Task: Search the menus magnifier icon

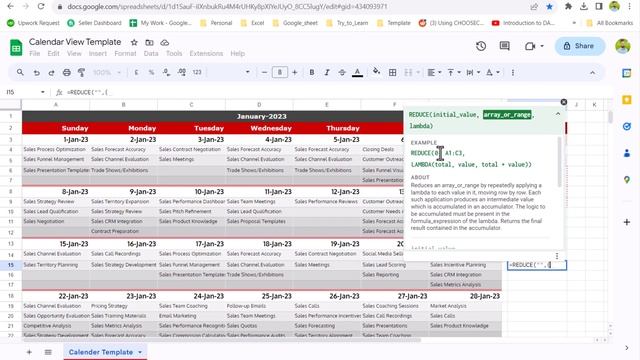Action: [x=20, y=72]
